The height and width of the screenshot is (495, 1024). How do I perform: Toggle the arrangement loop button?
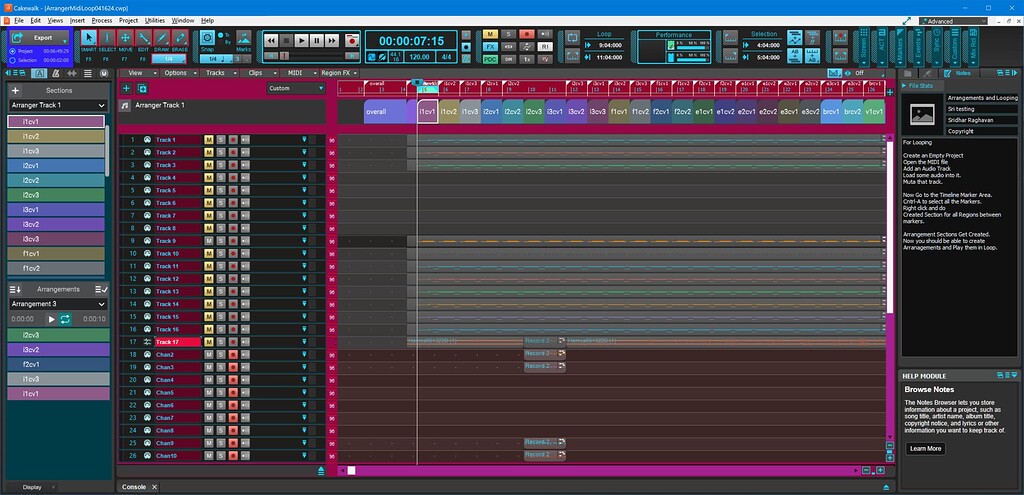pos(65,319)
